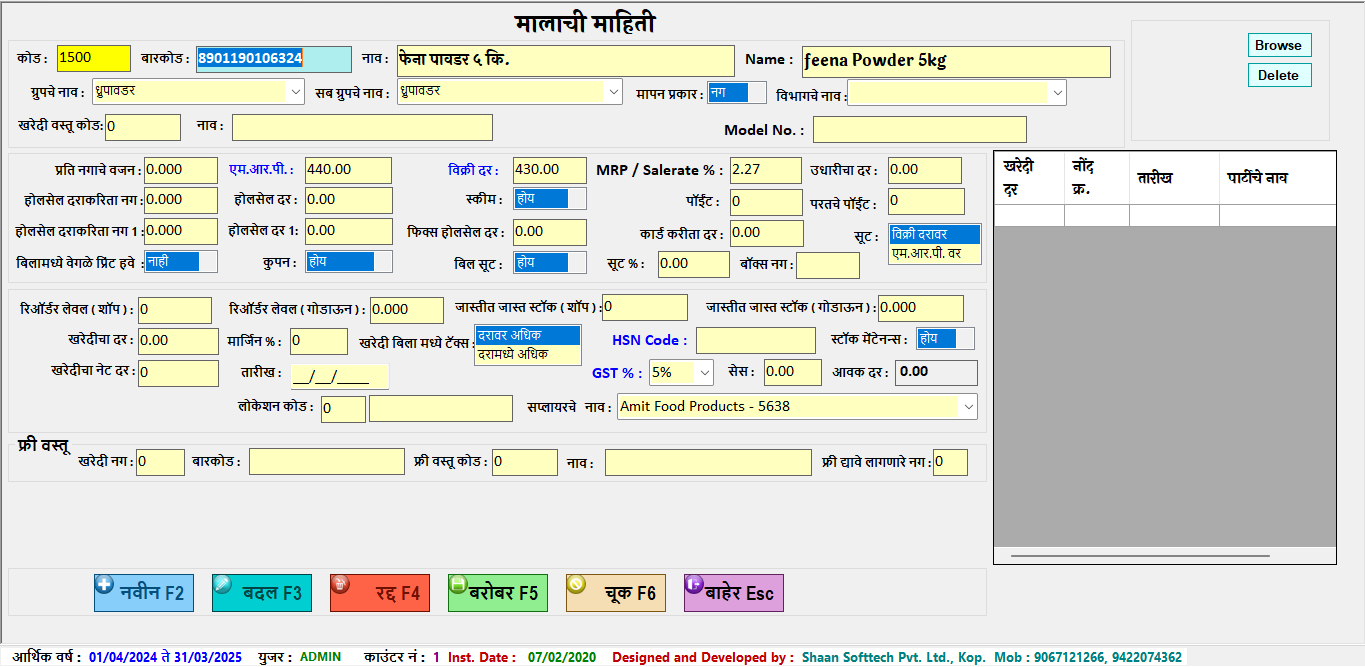Image resolution: width=1365 pixels, height=667 pixels.
Task: Expand the सप्लायरचे नाव supplier dropdown
Action: (967, 407)
